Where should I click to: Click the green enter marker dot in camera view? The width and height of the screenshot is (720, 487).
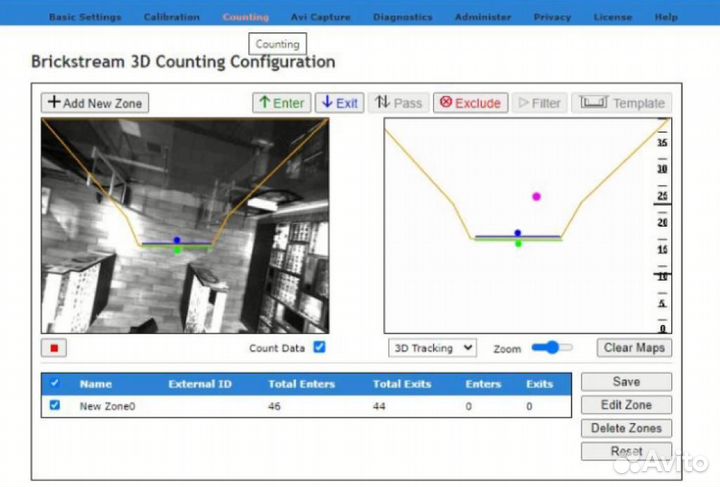[x=178, y=250]
